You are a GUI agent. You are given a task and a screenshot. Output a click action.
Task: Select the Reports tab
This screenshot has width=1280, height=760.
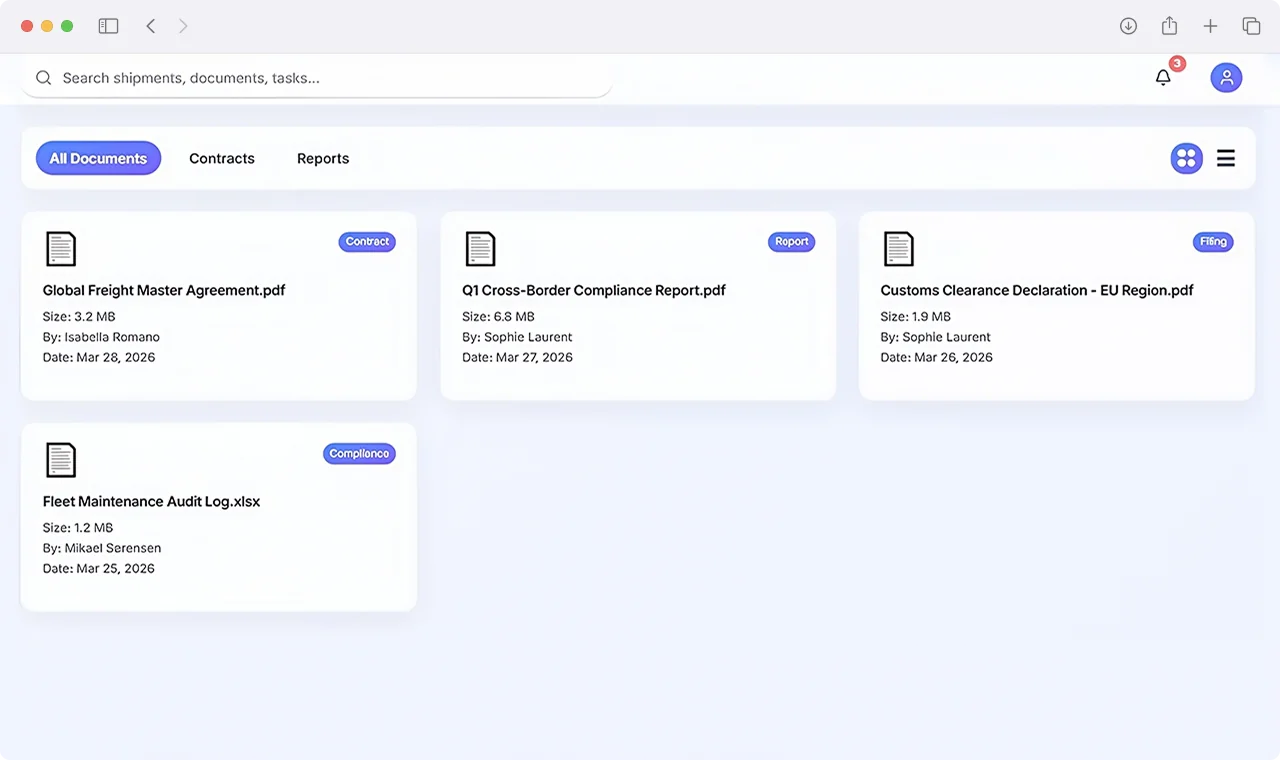323,158
